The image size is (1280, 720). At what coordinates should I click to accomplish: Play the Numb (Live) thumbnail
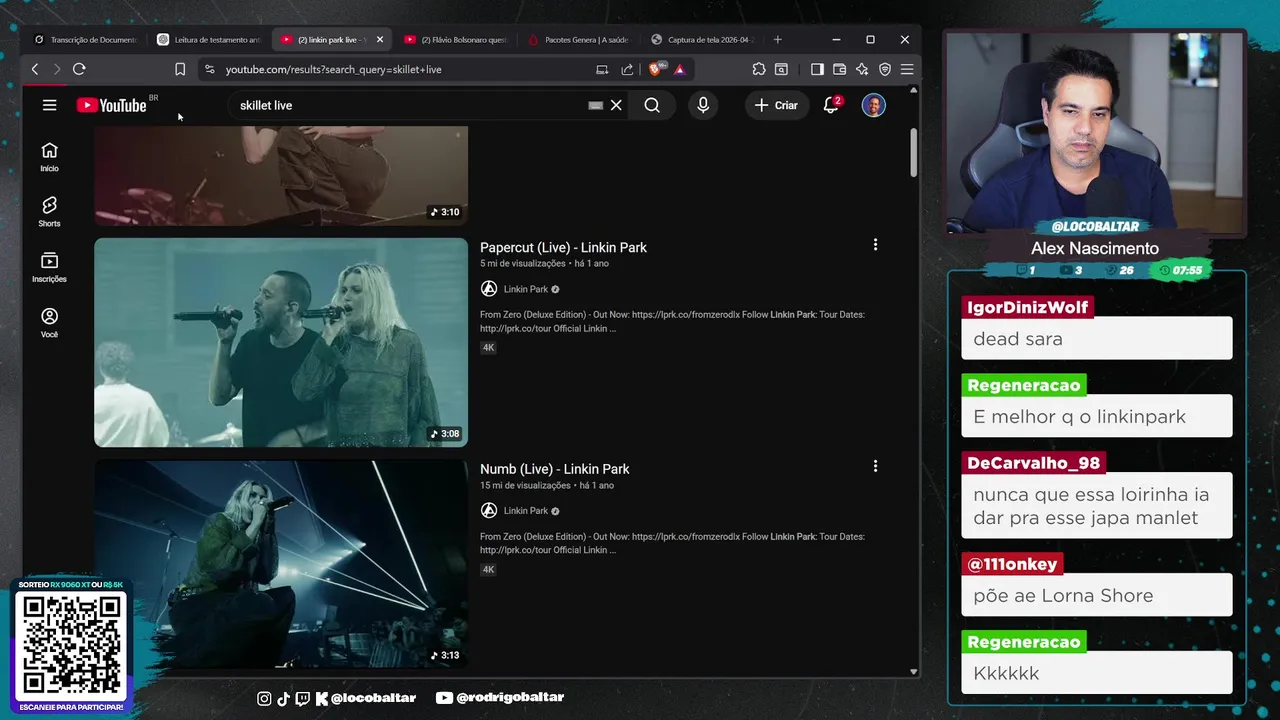coord(281,564)
